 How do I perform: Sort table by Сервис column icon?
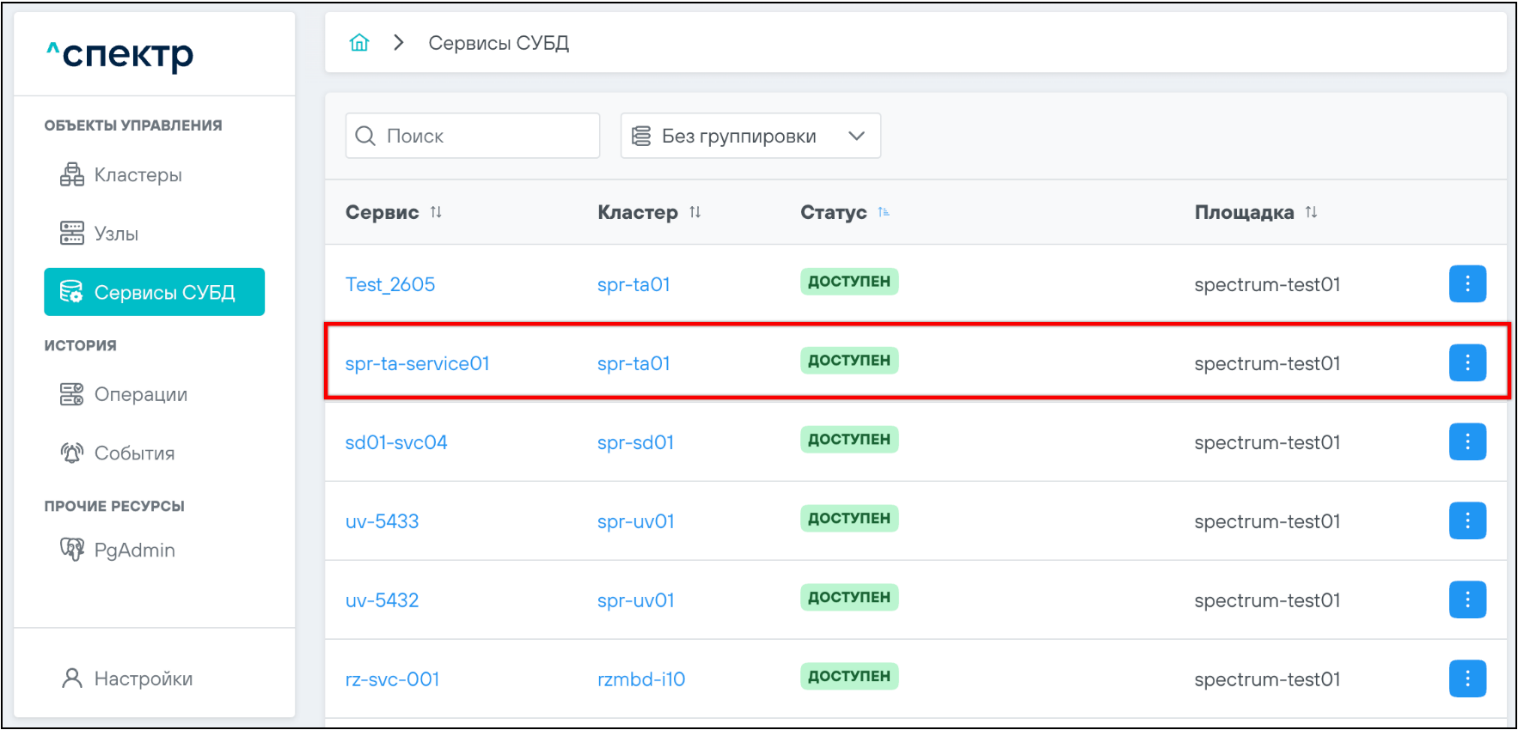coord(436,213)
